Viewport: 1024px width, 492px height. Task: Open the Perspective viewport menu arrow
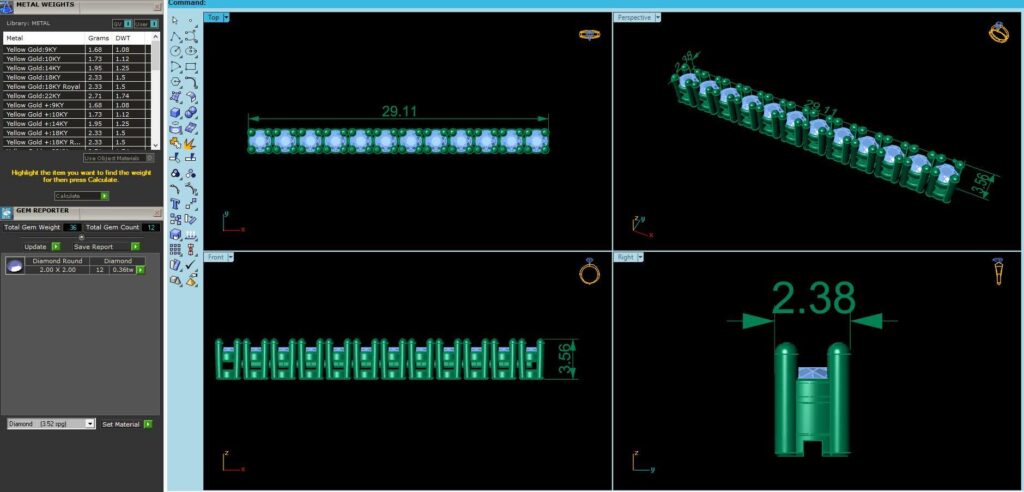click(657, 18)
